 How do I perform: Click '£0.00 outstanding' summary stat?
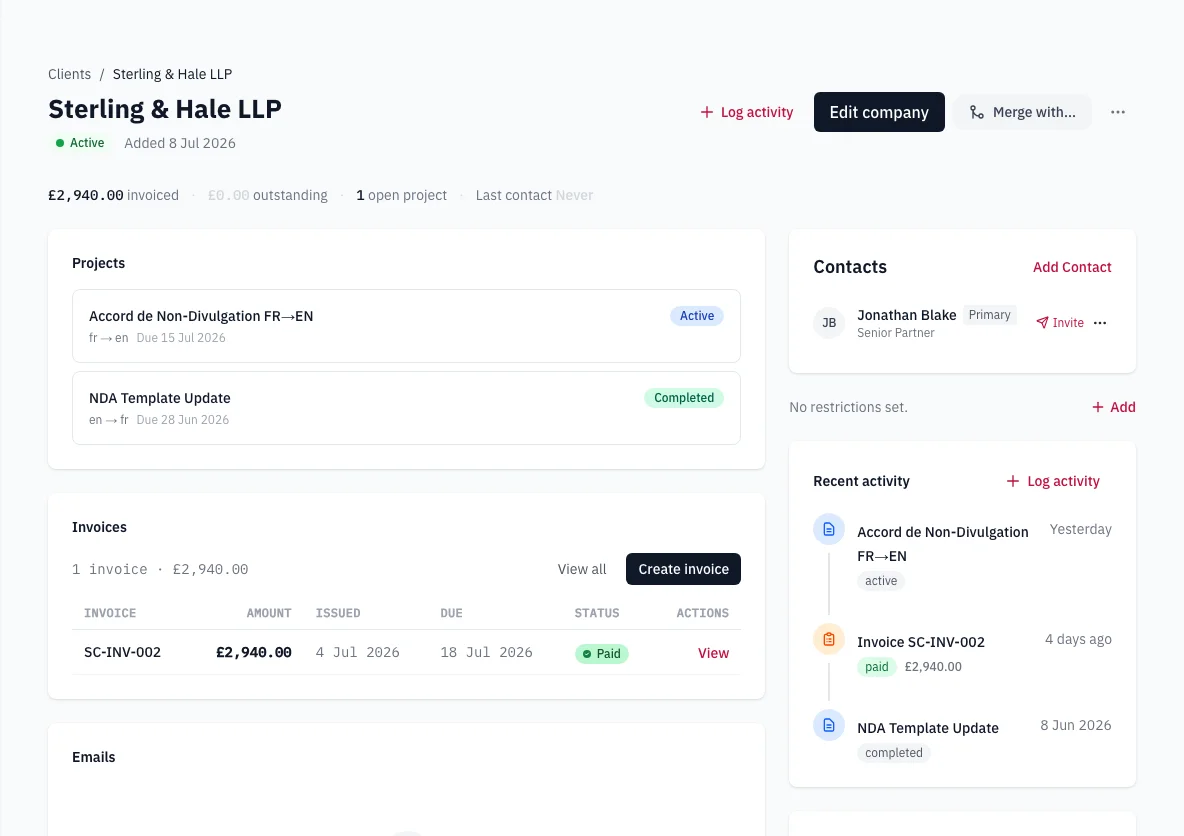(267, 196)
